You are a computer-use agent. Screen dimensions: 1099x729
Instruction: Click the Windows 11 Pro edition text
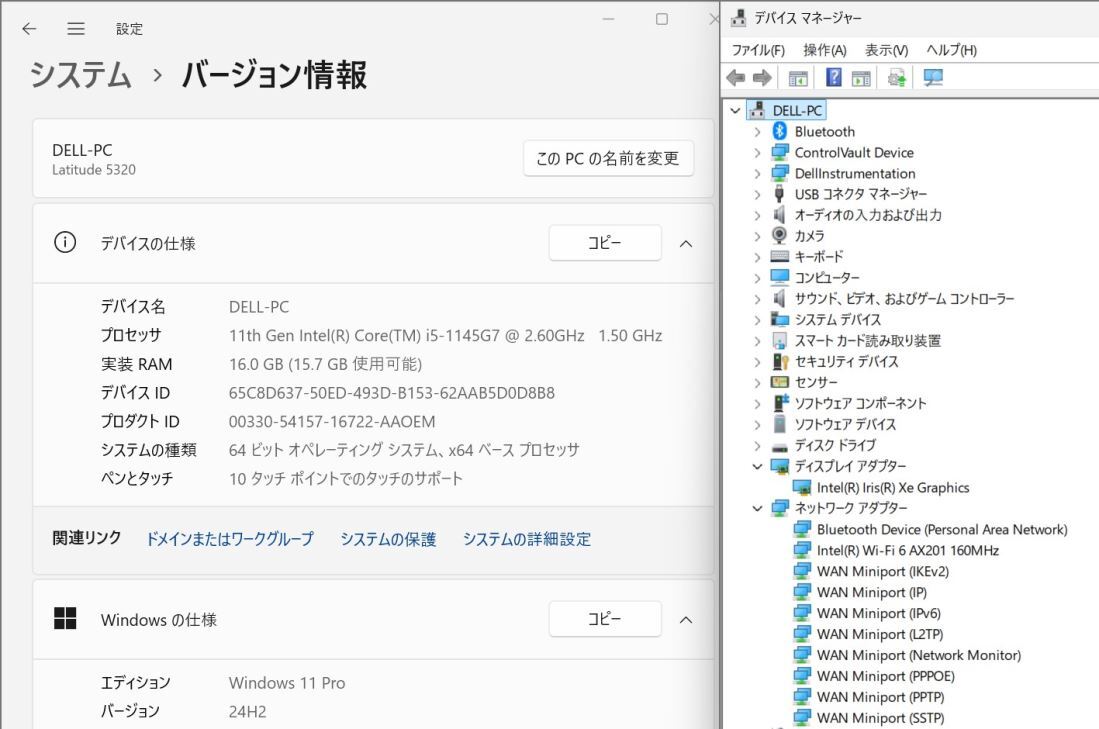(287, 683)
